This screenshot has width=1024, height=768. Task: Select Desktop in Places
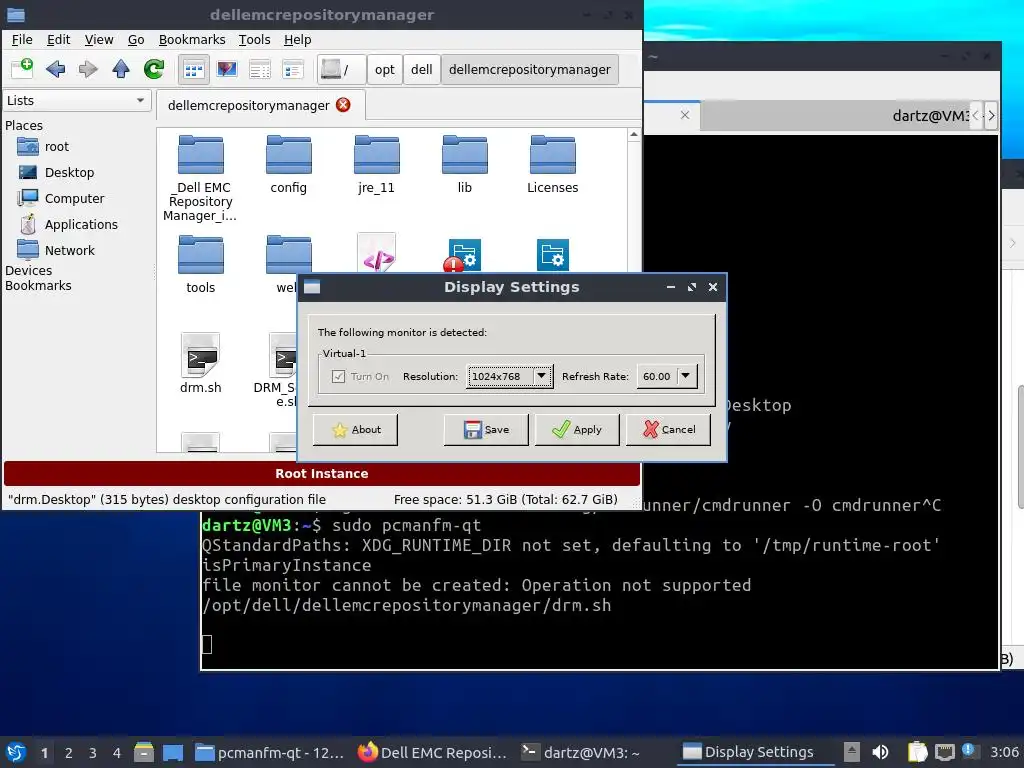(x=69, y=172)
